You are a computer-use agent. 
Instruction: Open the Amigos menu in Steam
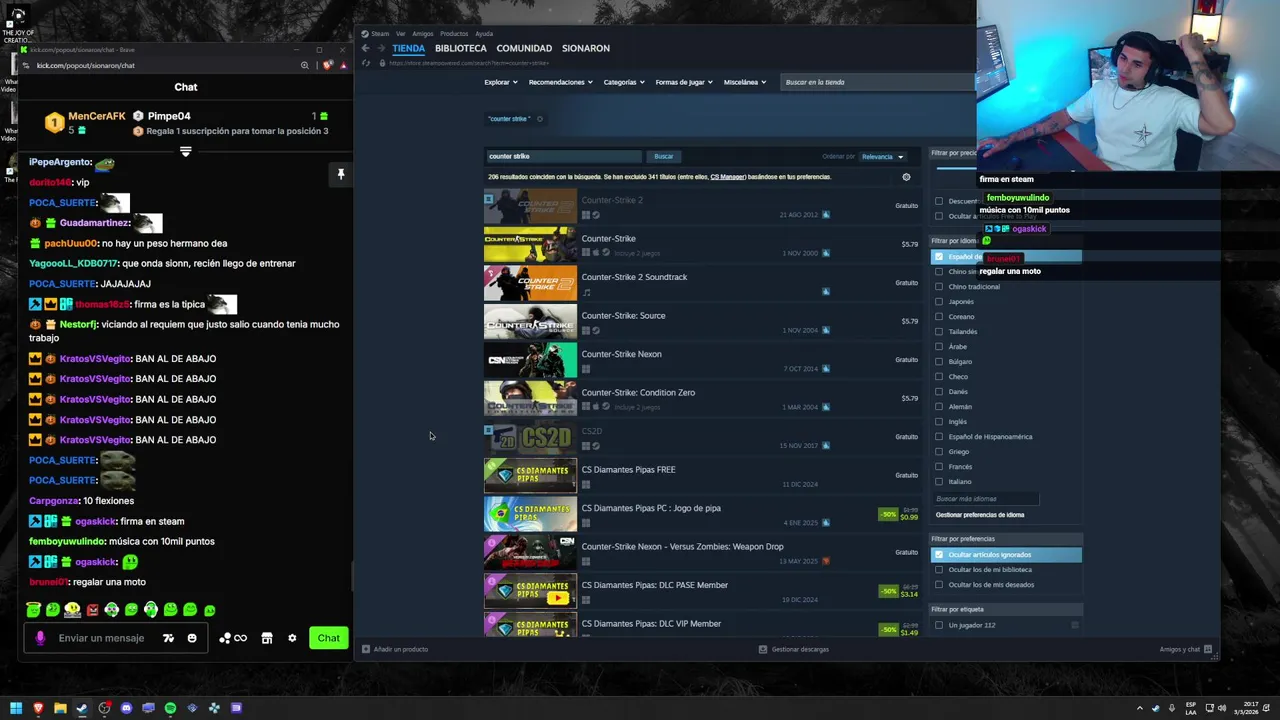pos(423,34)
